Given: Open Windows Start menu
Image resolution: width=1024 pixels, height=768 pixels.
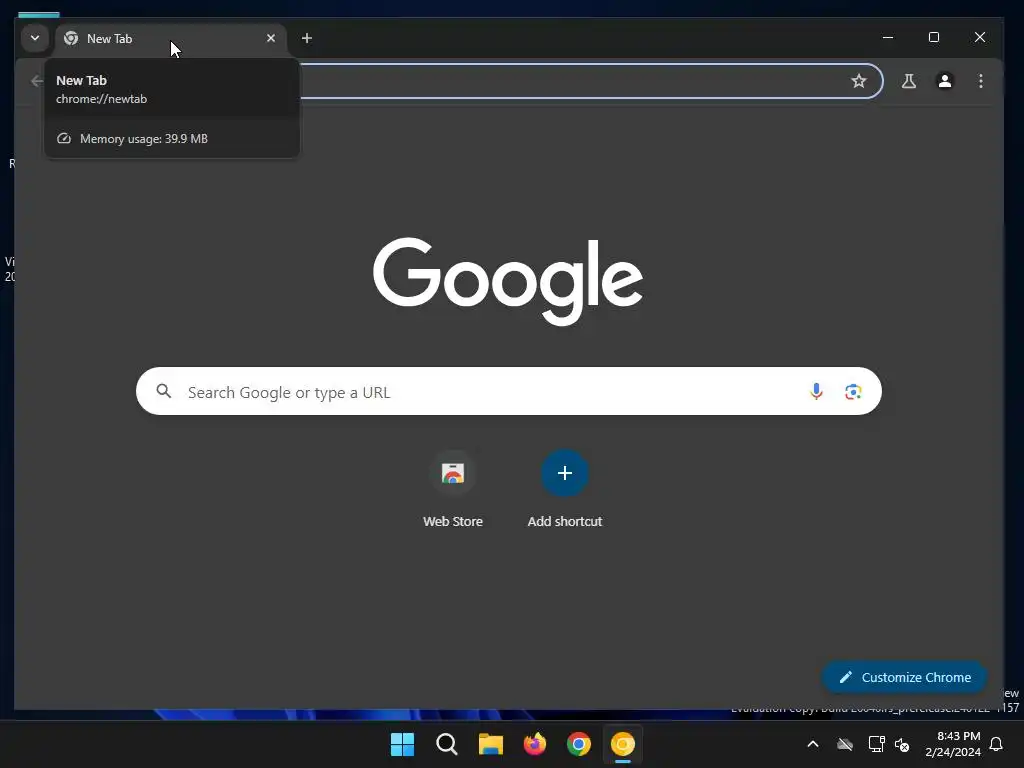Looking at the screenshot, I should [x=402, y=744].
